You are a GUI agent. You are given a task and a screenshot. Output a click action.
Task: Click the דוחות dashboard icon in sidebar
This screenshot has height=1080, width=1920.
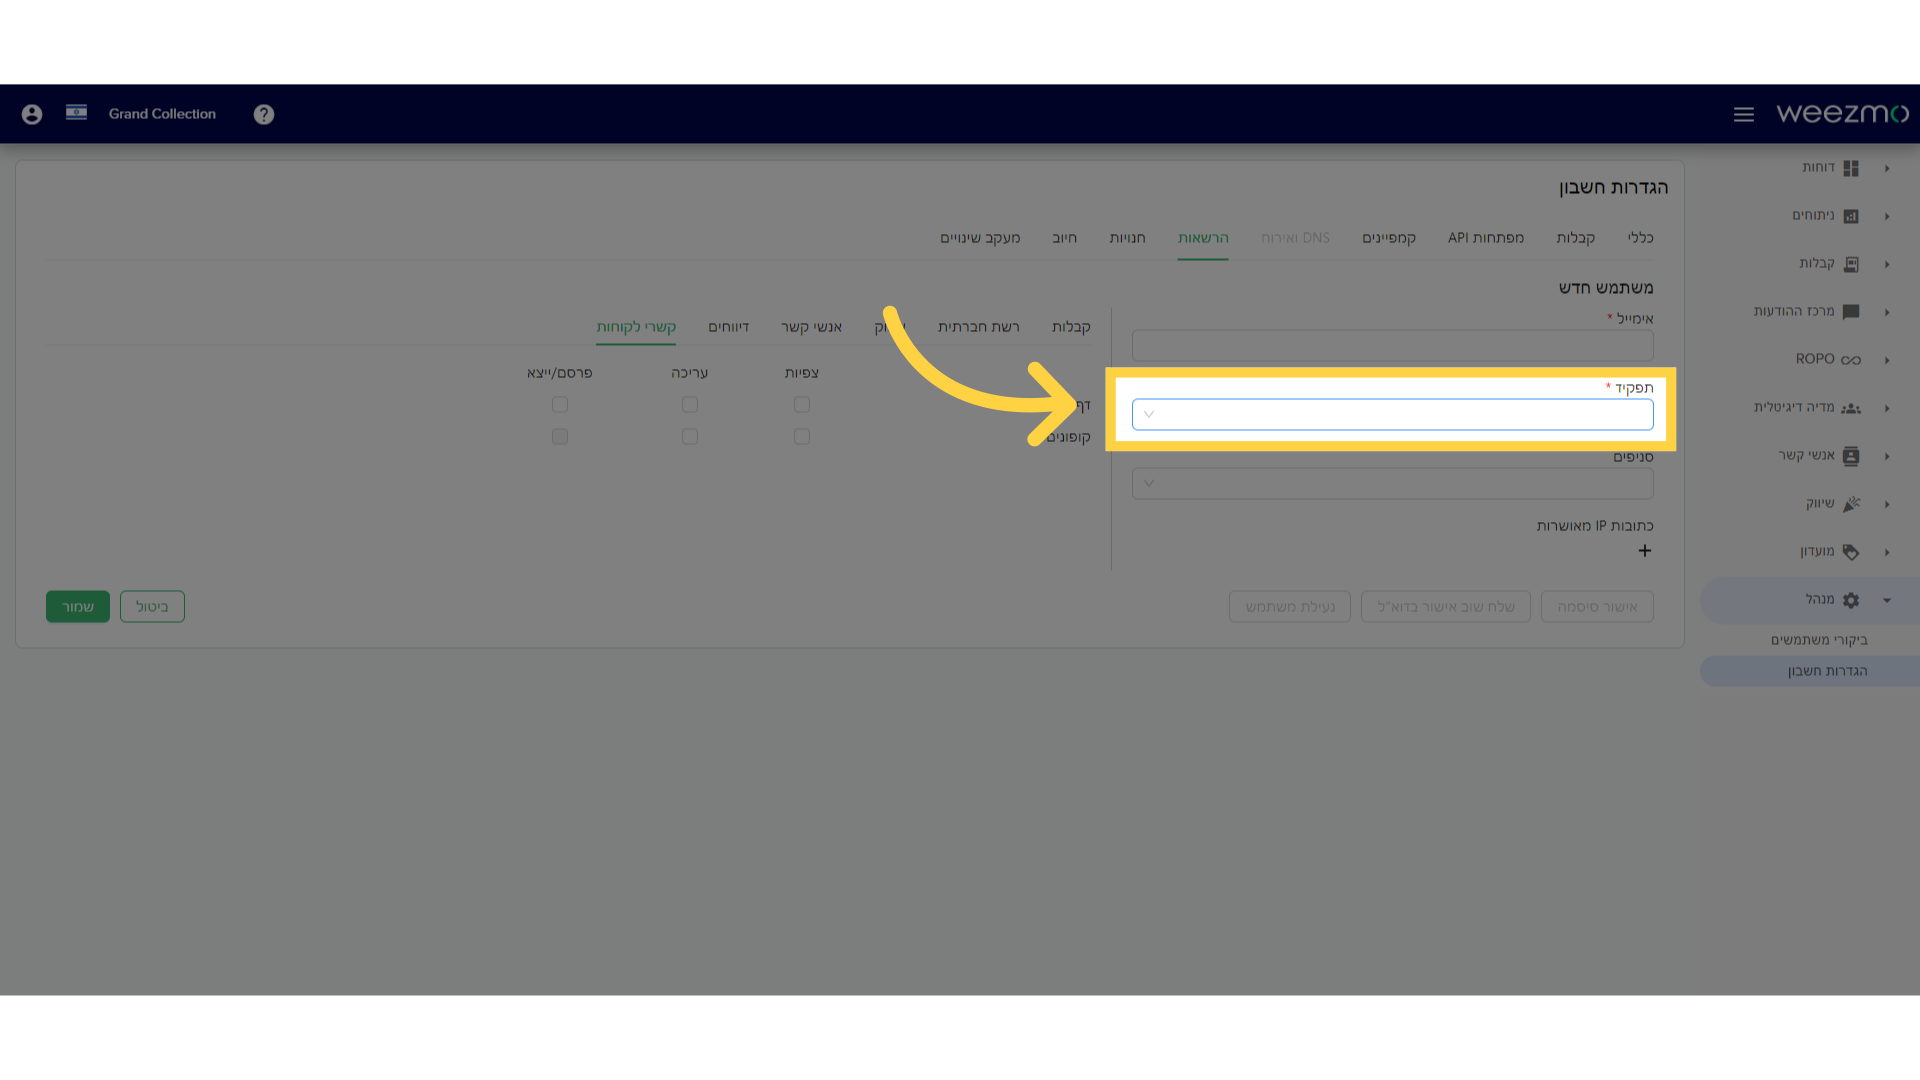pos(1851,168)
